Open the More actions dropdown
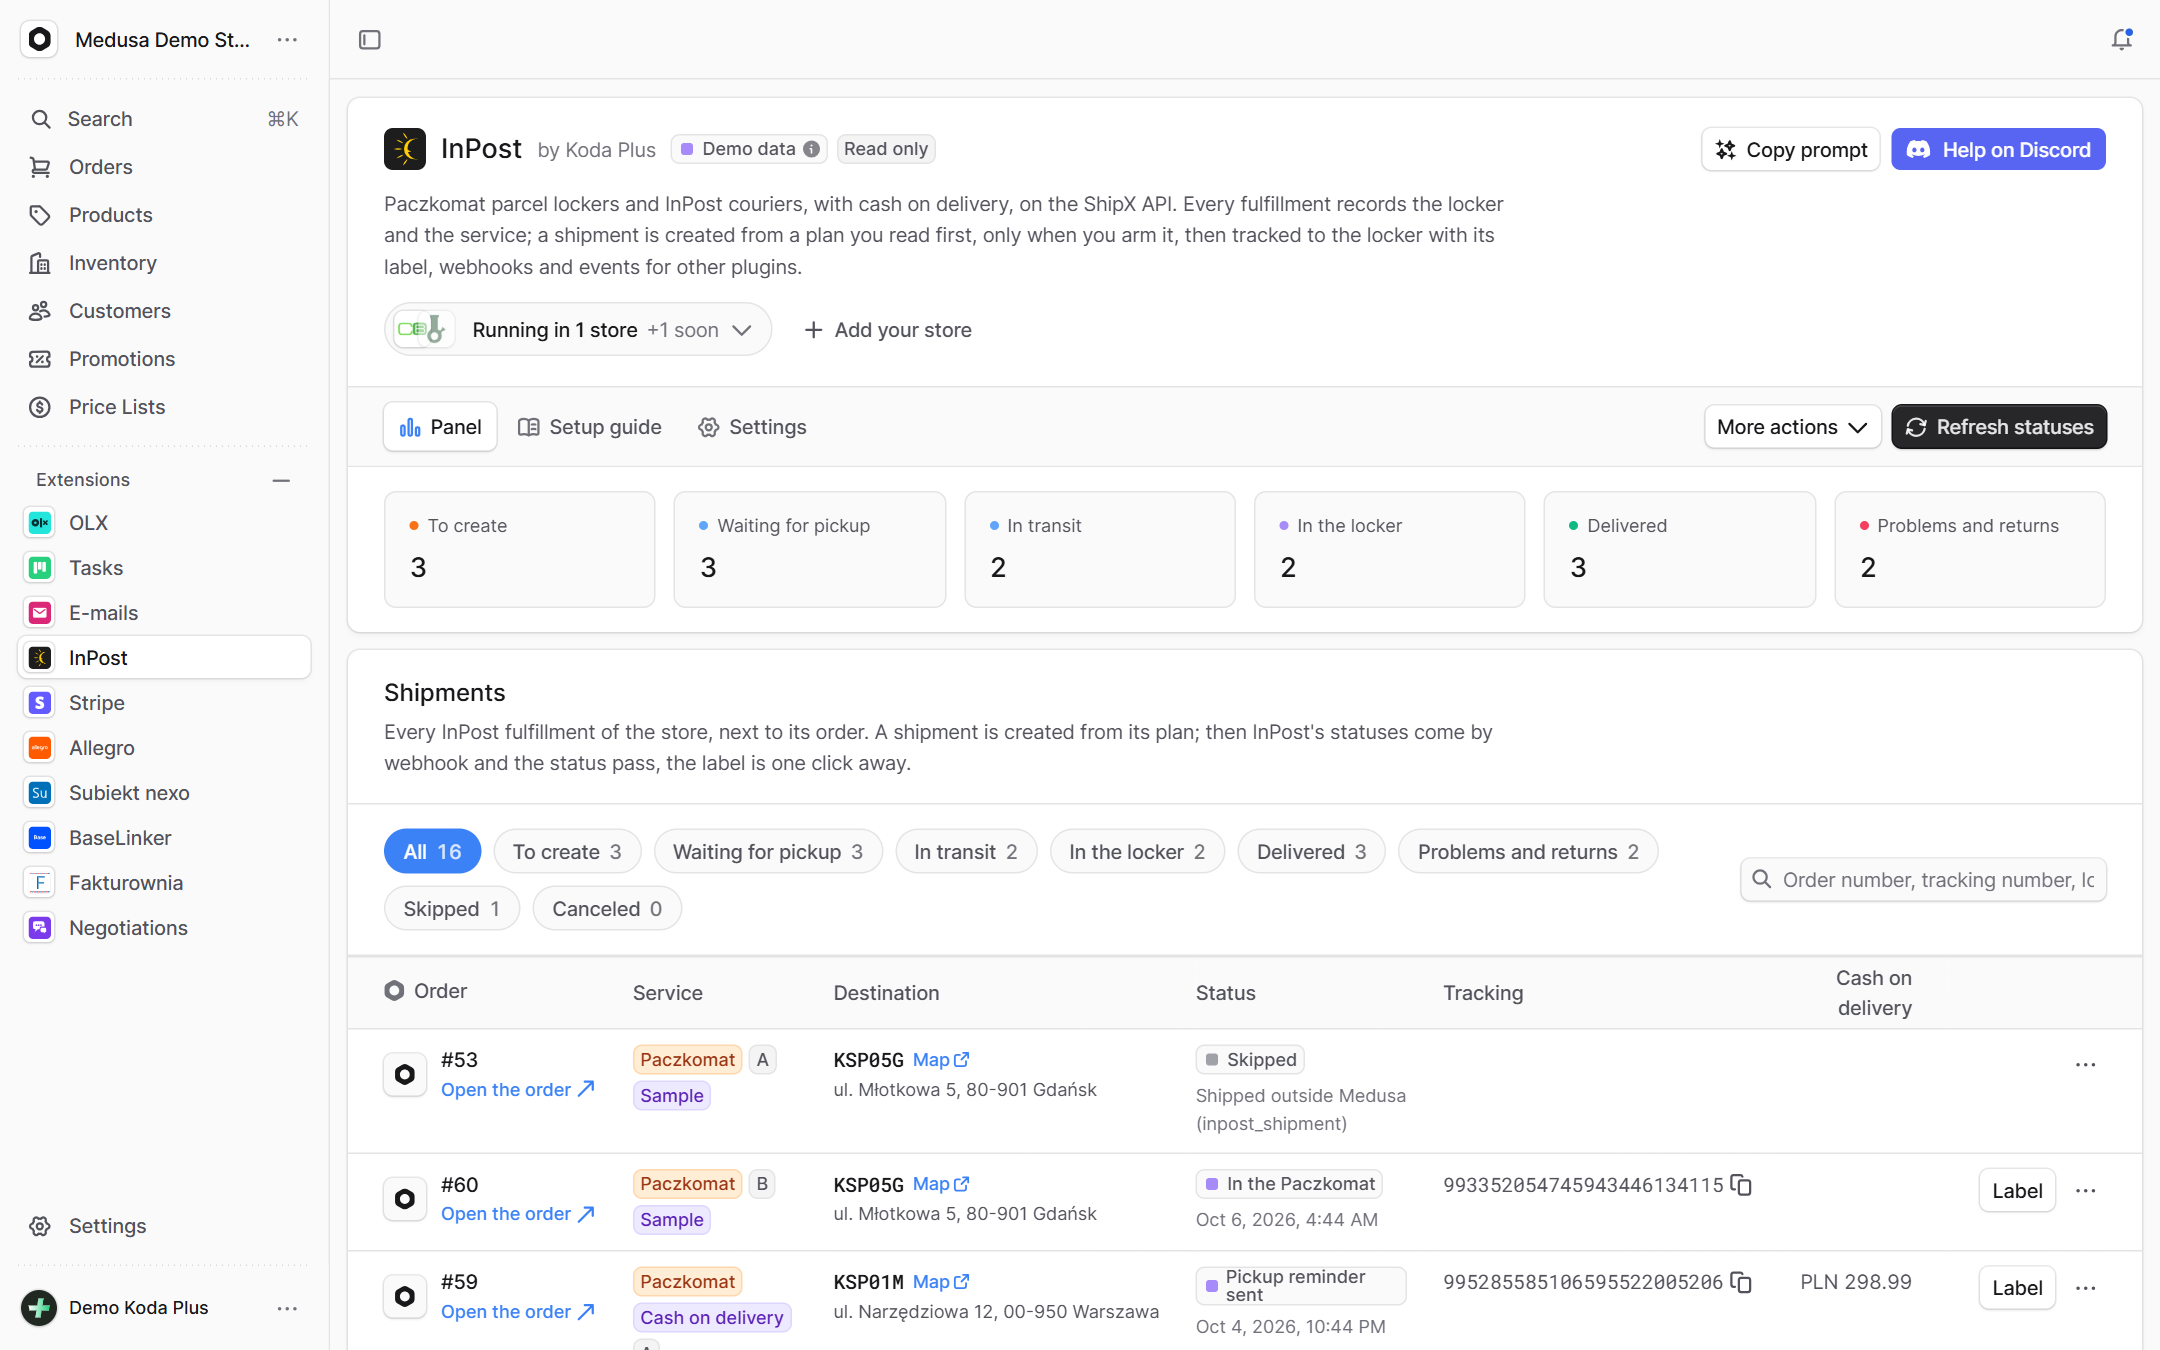This screenshot has width=2160, height=1350. 1792,427
